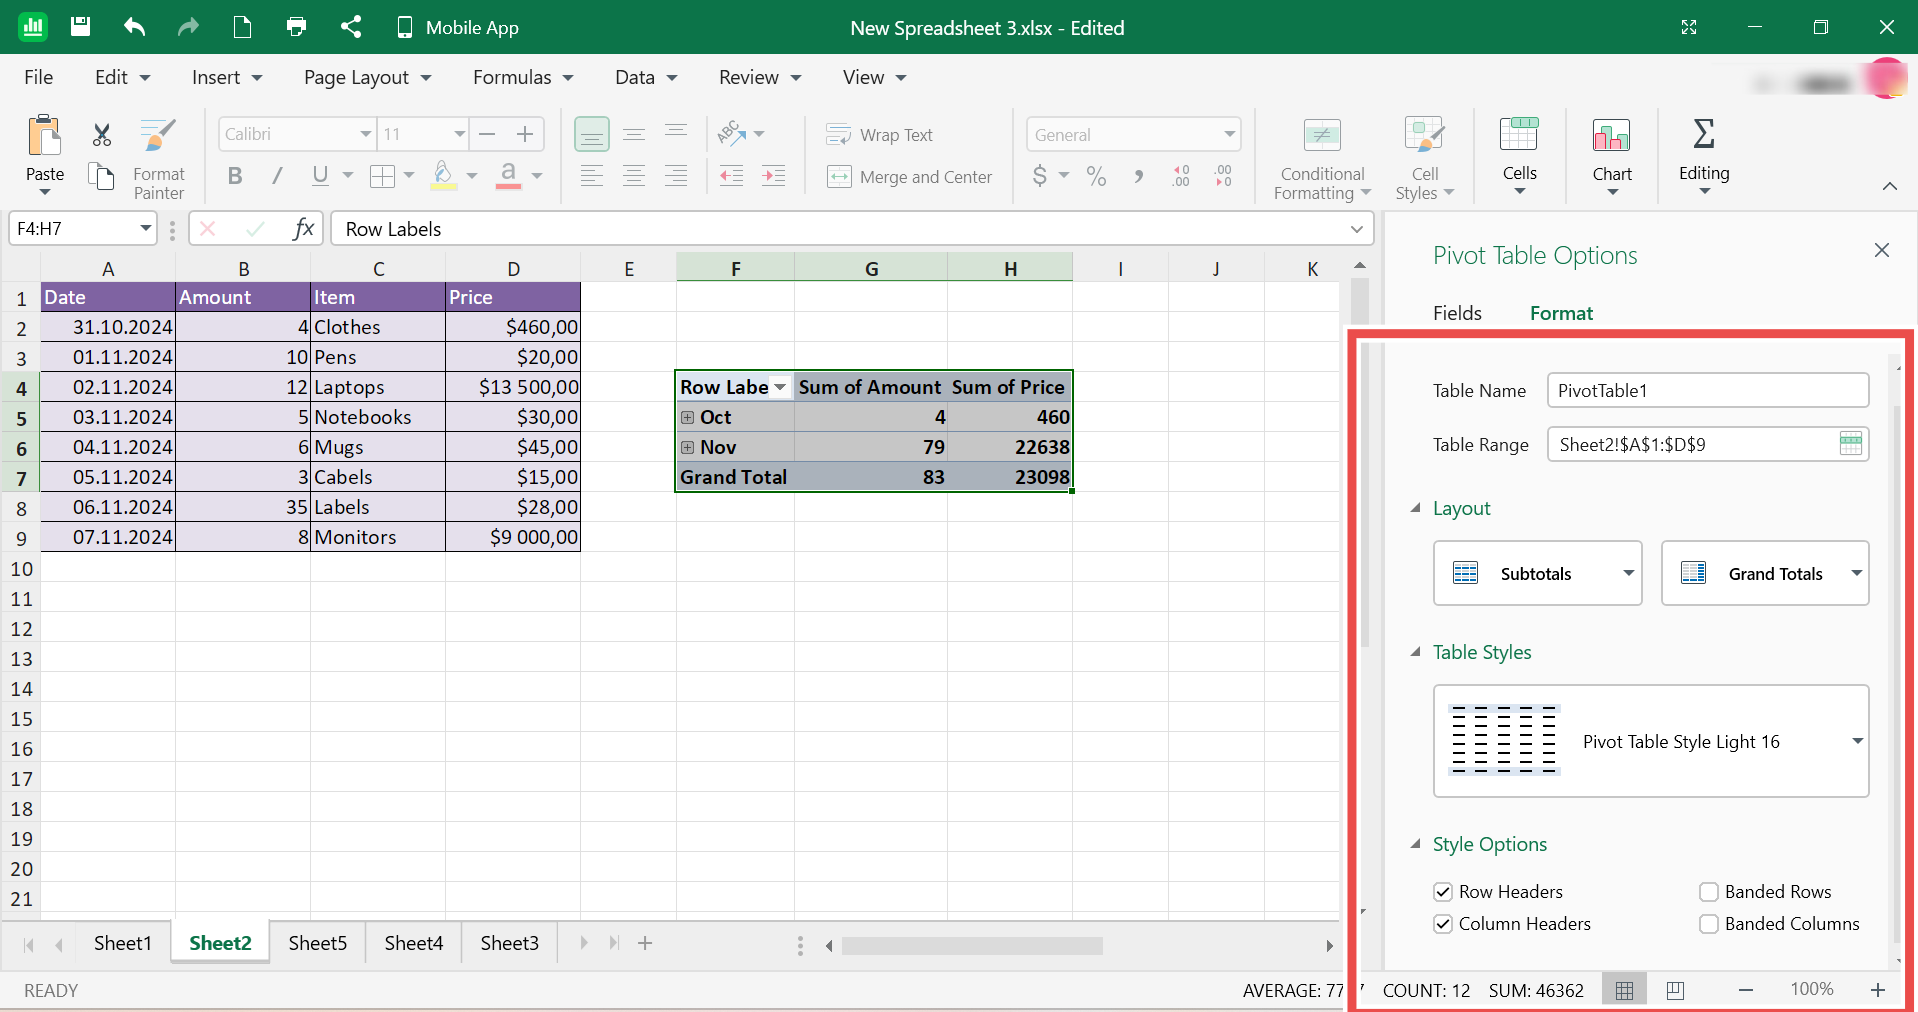Image resolution: width=1918 pixels, height=1012 pixels.
Task: Set top vertical alignment
Action: [676, 132]
